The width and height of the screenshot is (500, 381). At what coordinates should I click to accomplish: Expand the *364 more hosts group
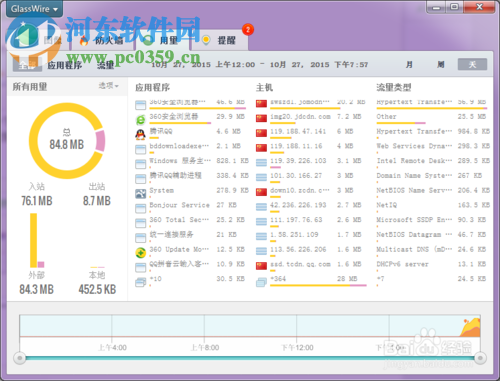click(x=261, y=282)
